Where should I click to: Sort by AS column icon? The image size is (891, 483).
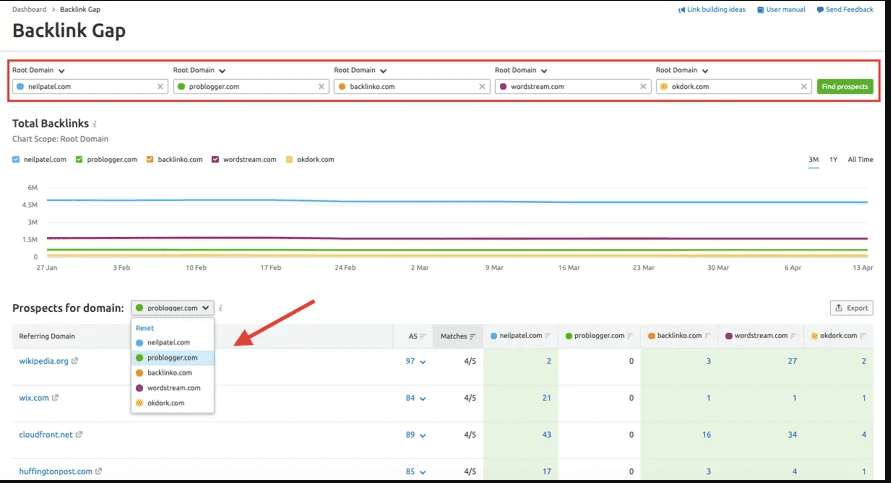pyautogui.click(x=423, y=336)
